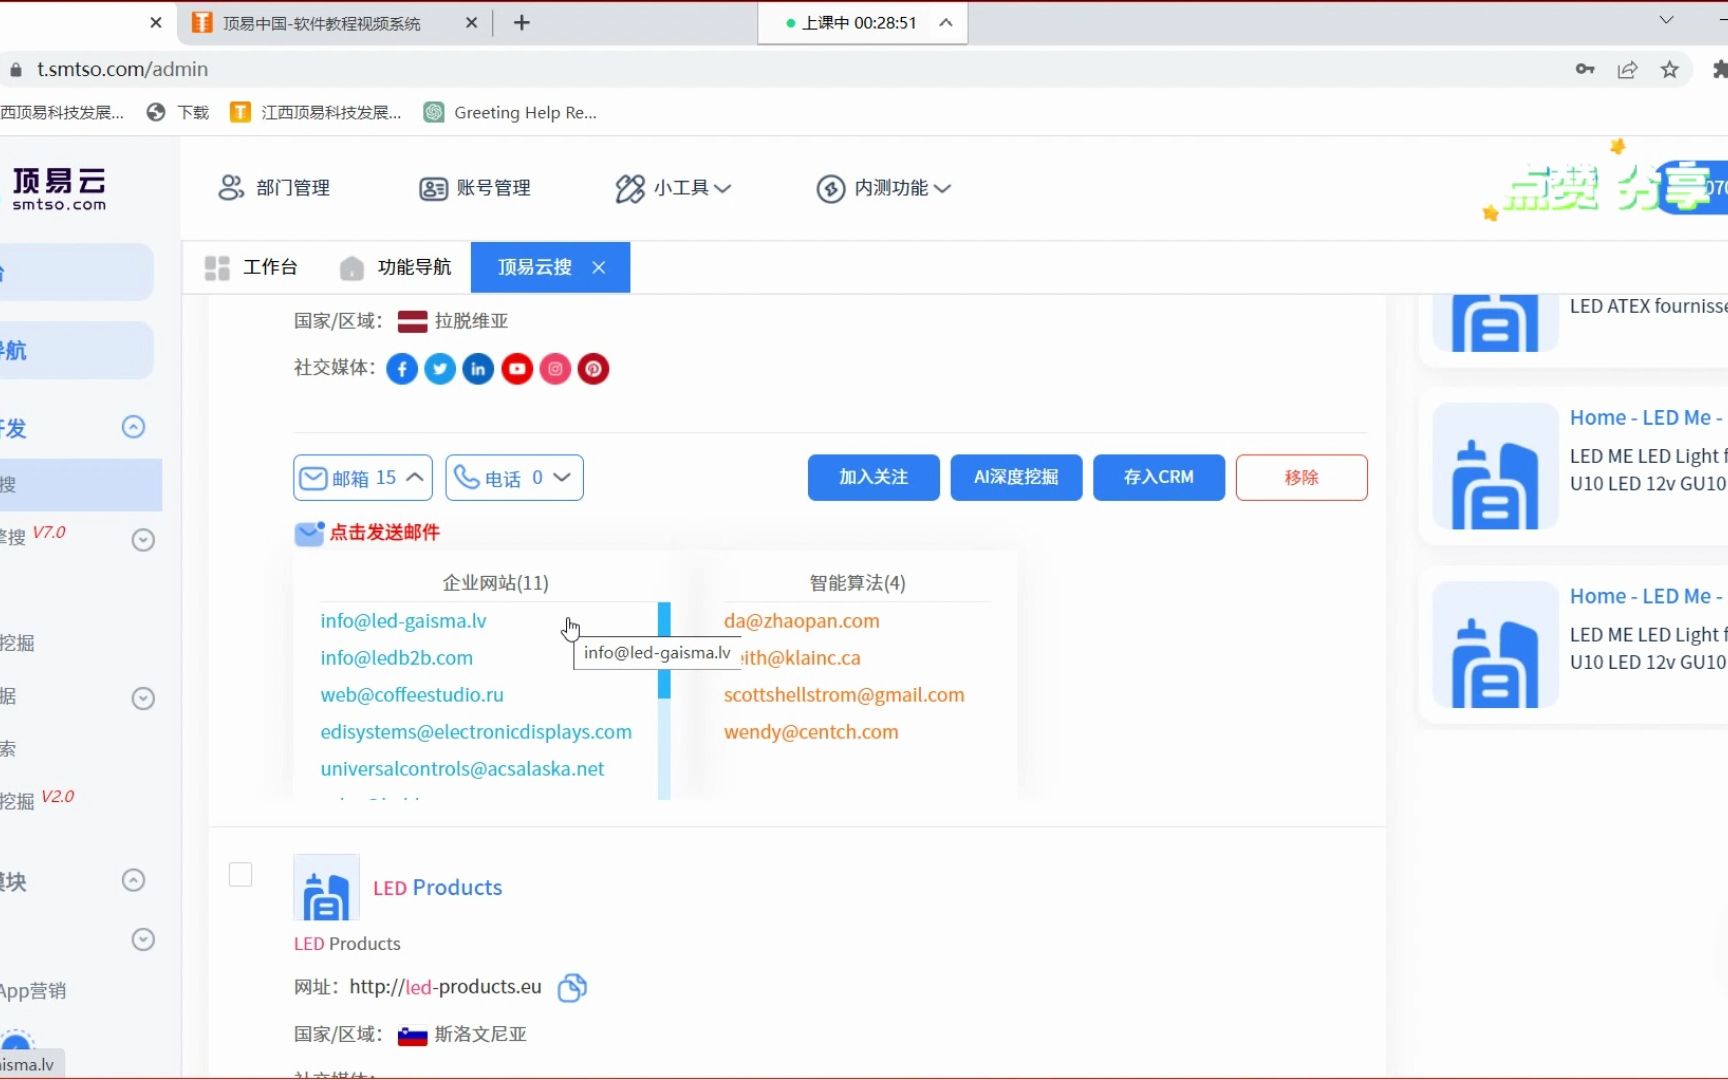The width and height of the screenshot is (1728, 1080).
Task: Expand the 电话 0 phone list
Action: [514, 478]
